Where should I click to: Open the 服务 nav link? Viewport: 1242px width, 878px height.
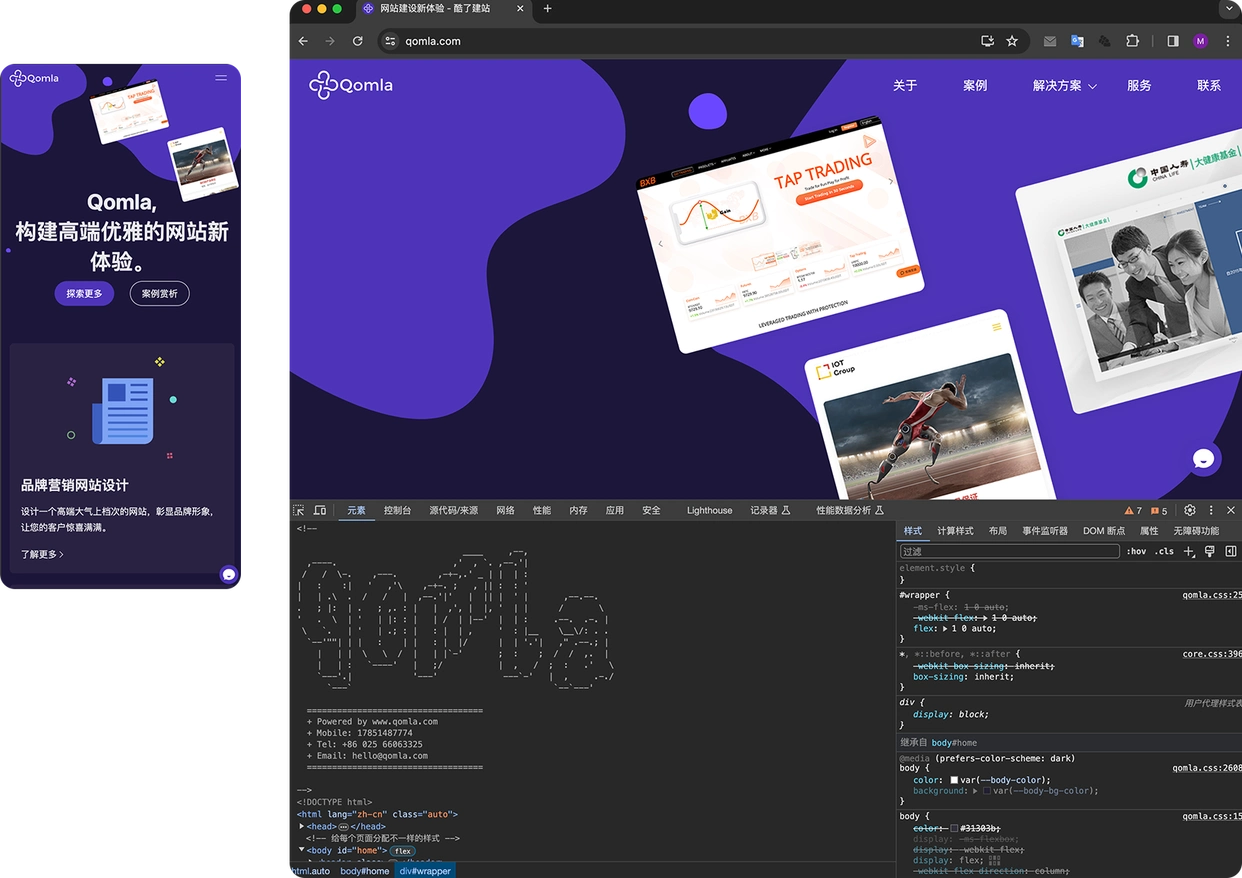[1139, 86]
